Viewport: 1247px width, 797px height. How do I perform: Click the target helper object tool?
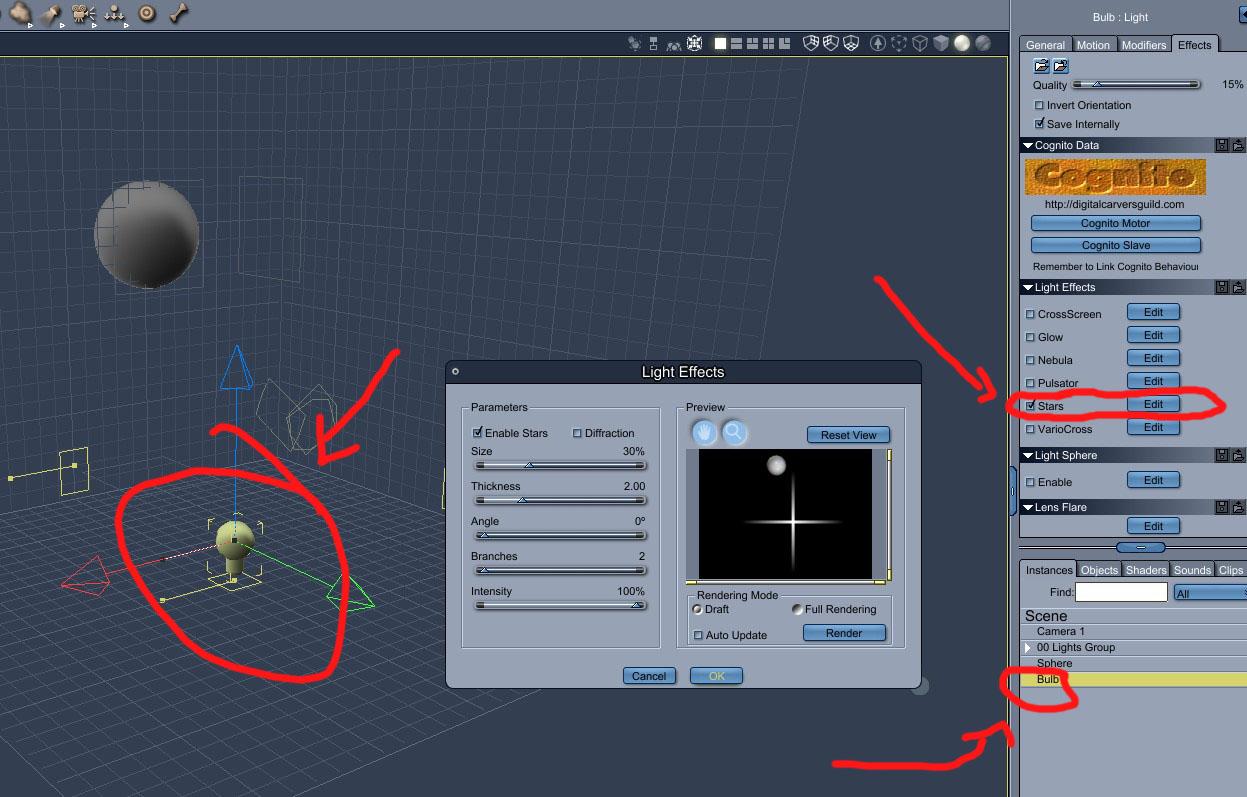pos(147,13)
